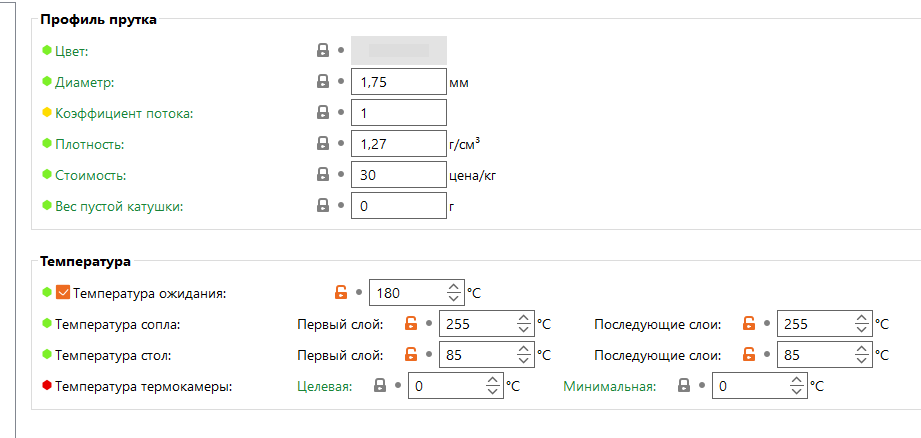Click orange unlock icon for bed Последующие слои
Viewport: 921px width, 438px height.
click(748, 354)
